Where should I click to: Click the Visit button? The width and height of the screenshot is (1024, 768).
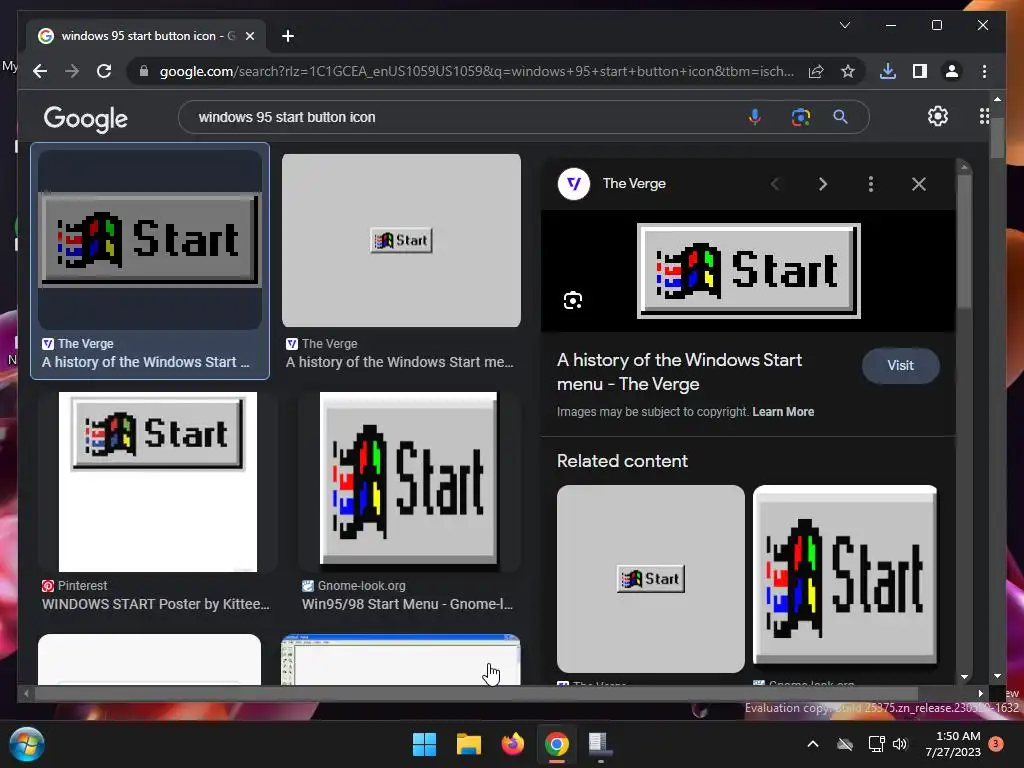click(901, 366)
